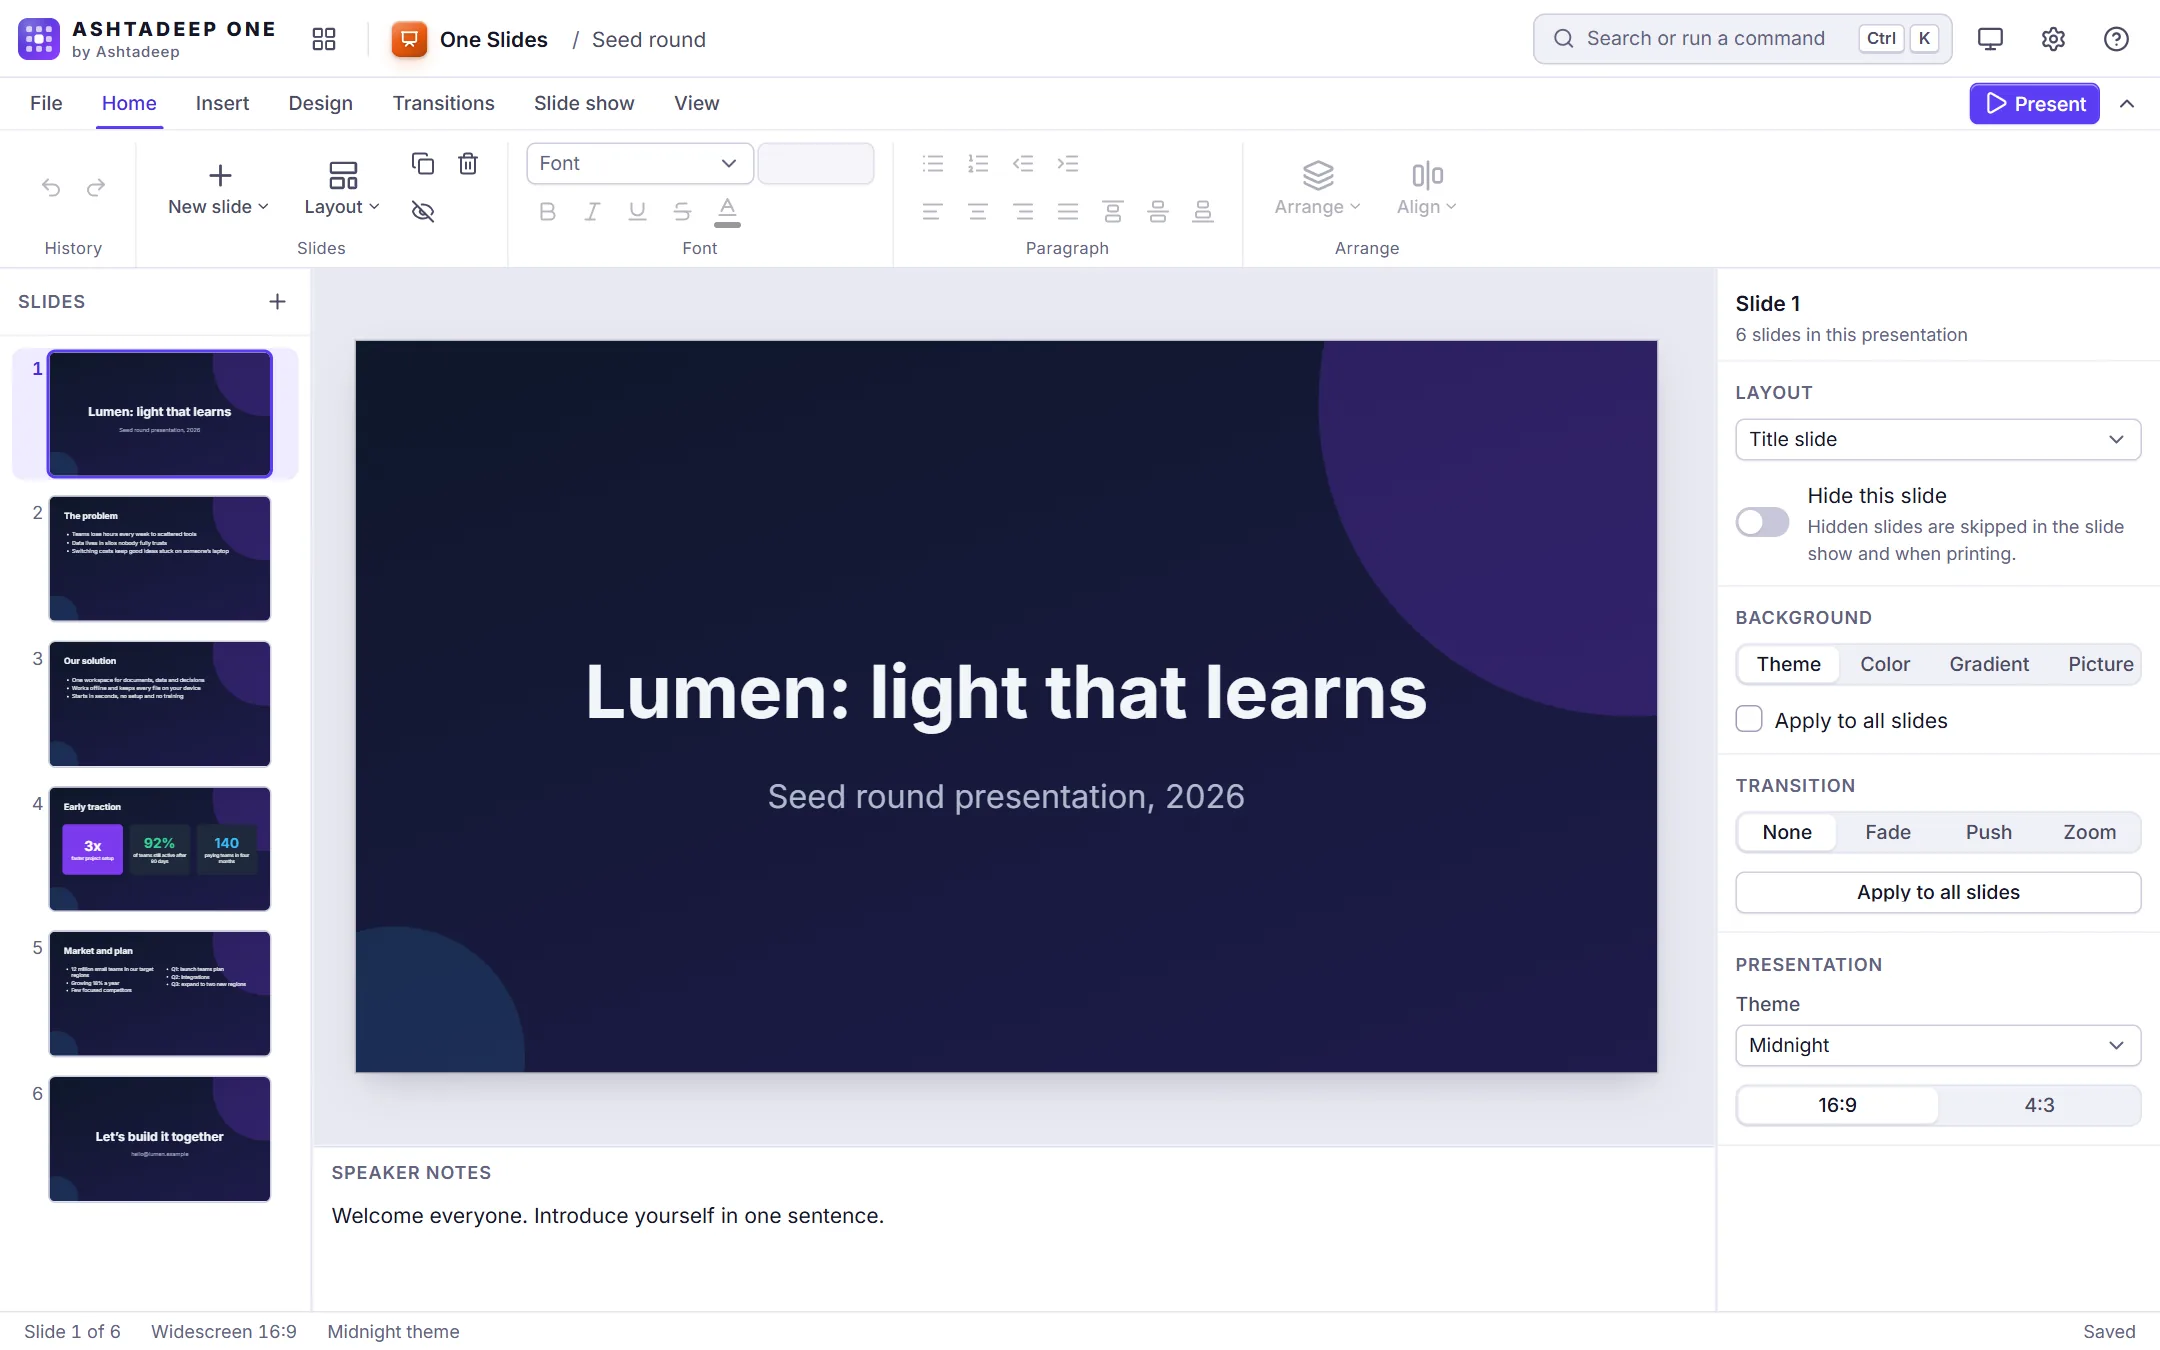This screenshot has width=2160, height=1350.
Task: Open the help question mark icon
Action: coord(2116,39)
